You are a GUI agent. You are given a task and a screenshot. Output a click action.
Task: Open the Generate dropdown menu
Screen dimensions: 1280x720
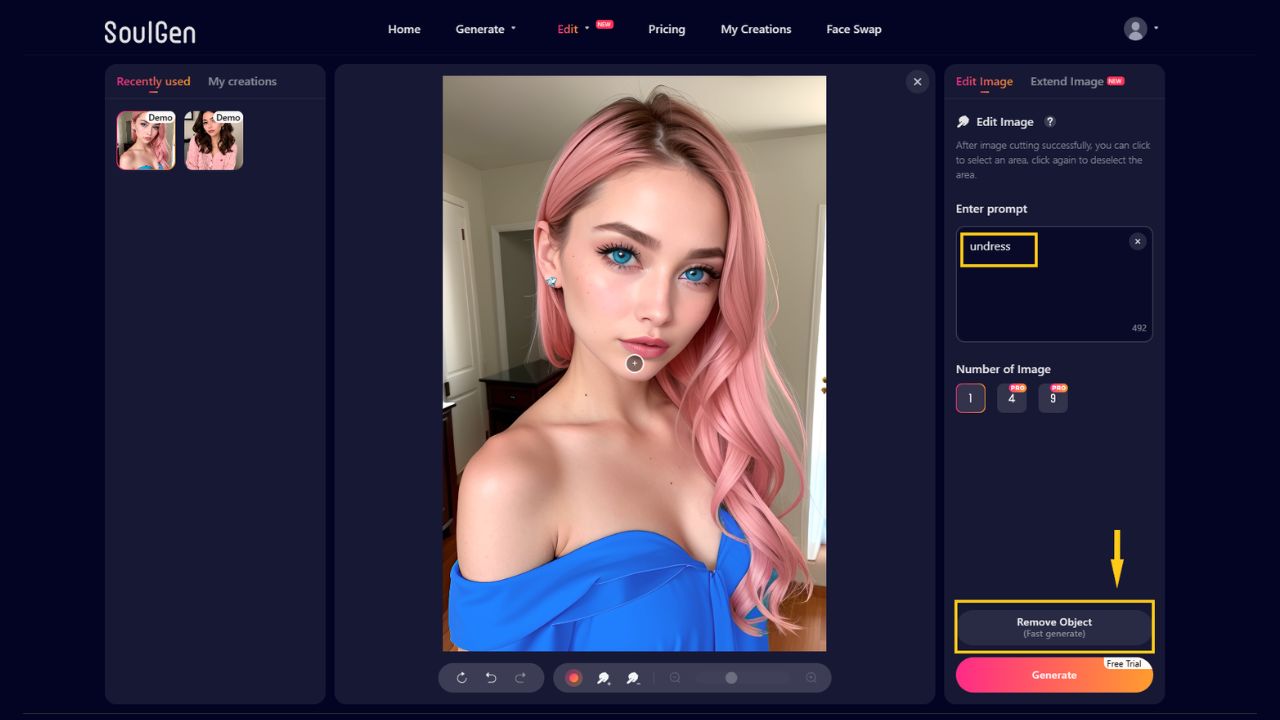tap(486, 29)
